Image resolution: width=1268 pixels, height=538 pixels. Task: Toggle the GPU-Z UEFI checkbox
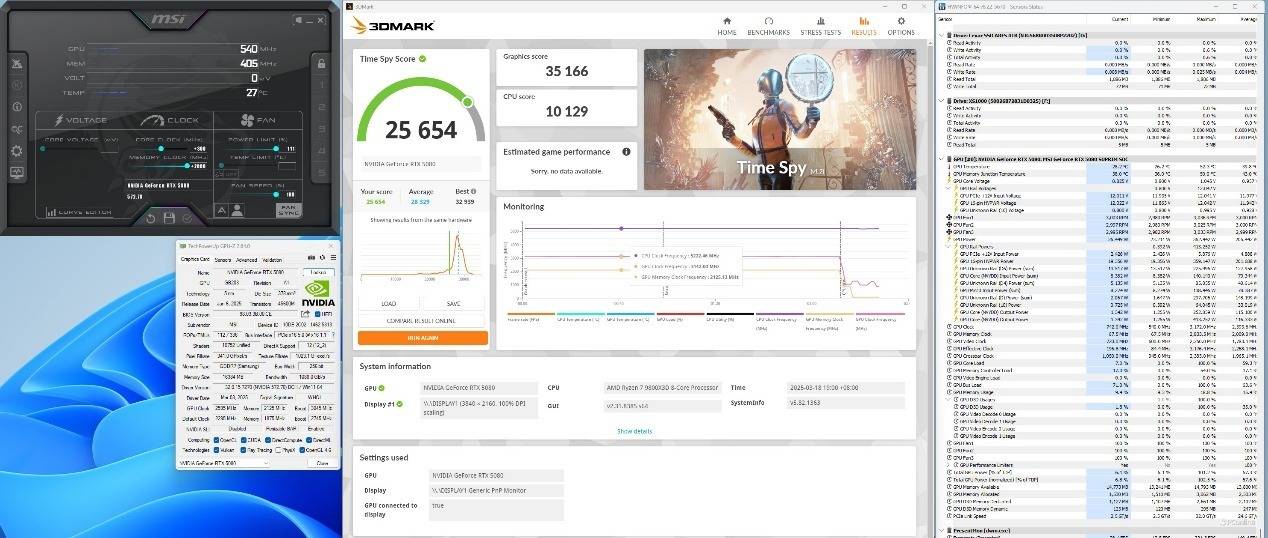[317, 314]
